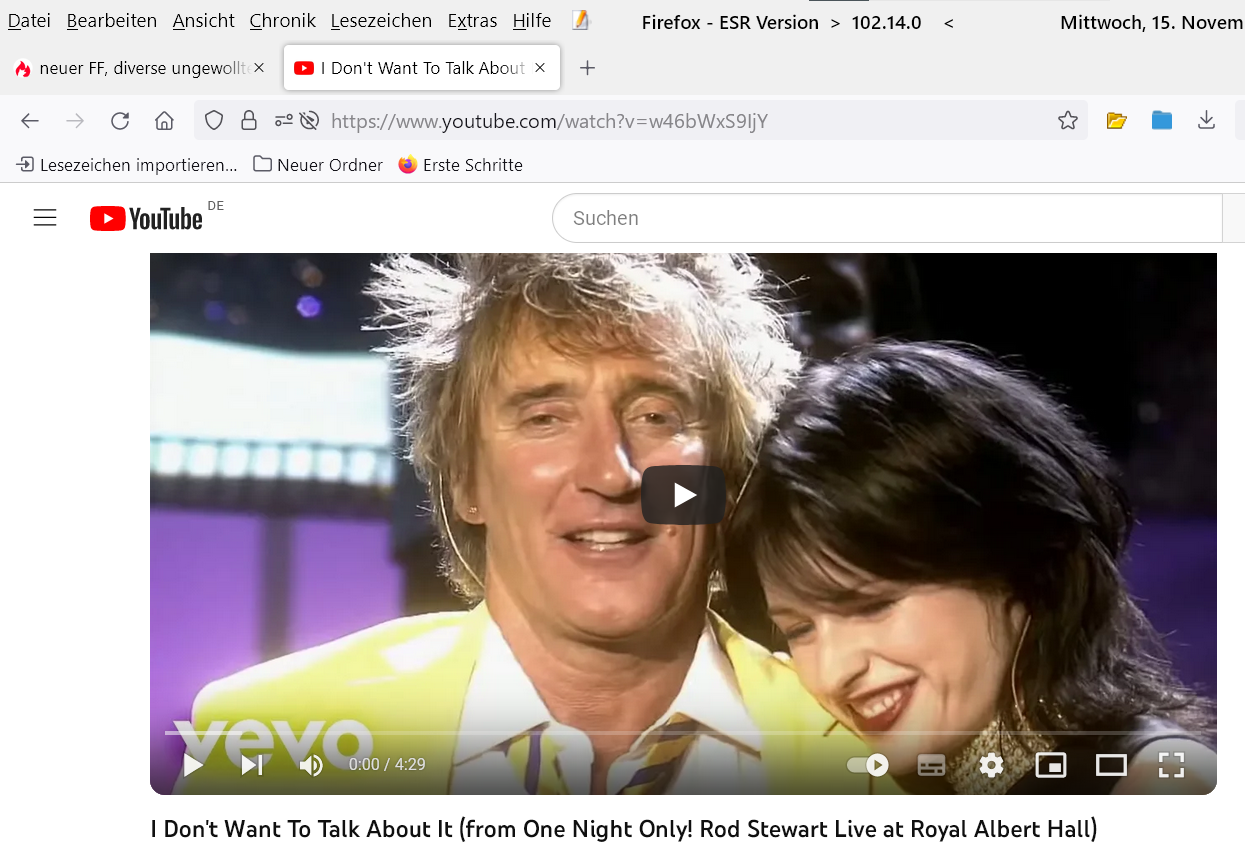Open the video settings gear
Image resolution: width=1245 pixels, height=853 pixels.
click(x=991, y=765)
